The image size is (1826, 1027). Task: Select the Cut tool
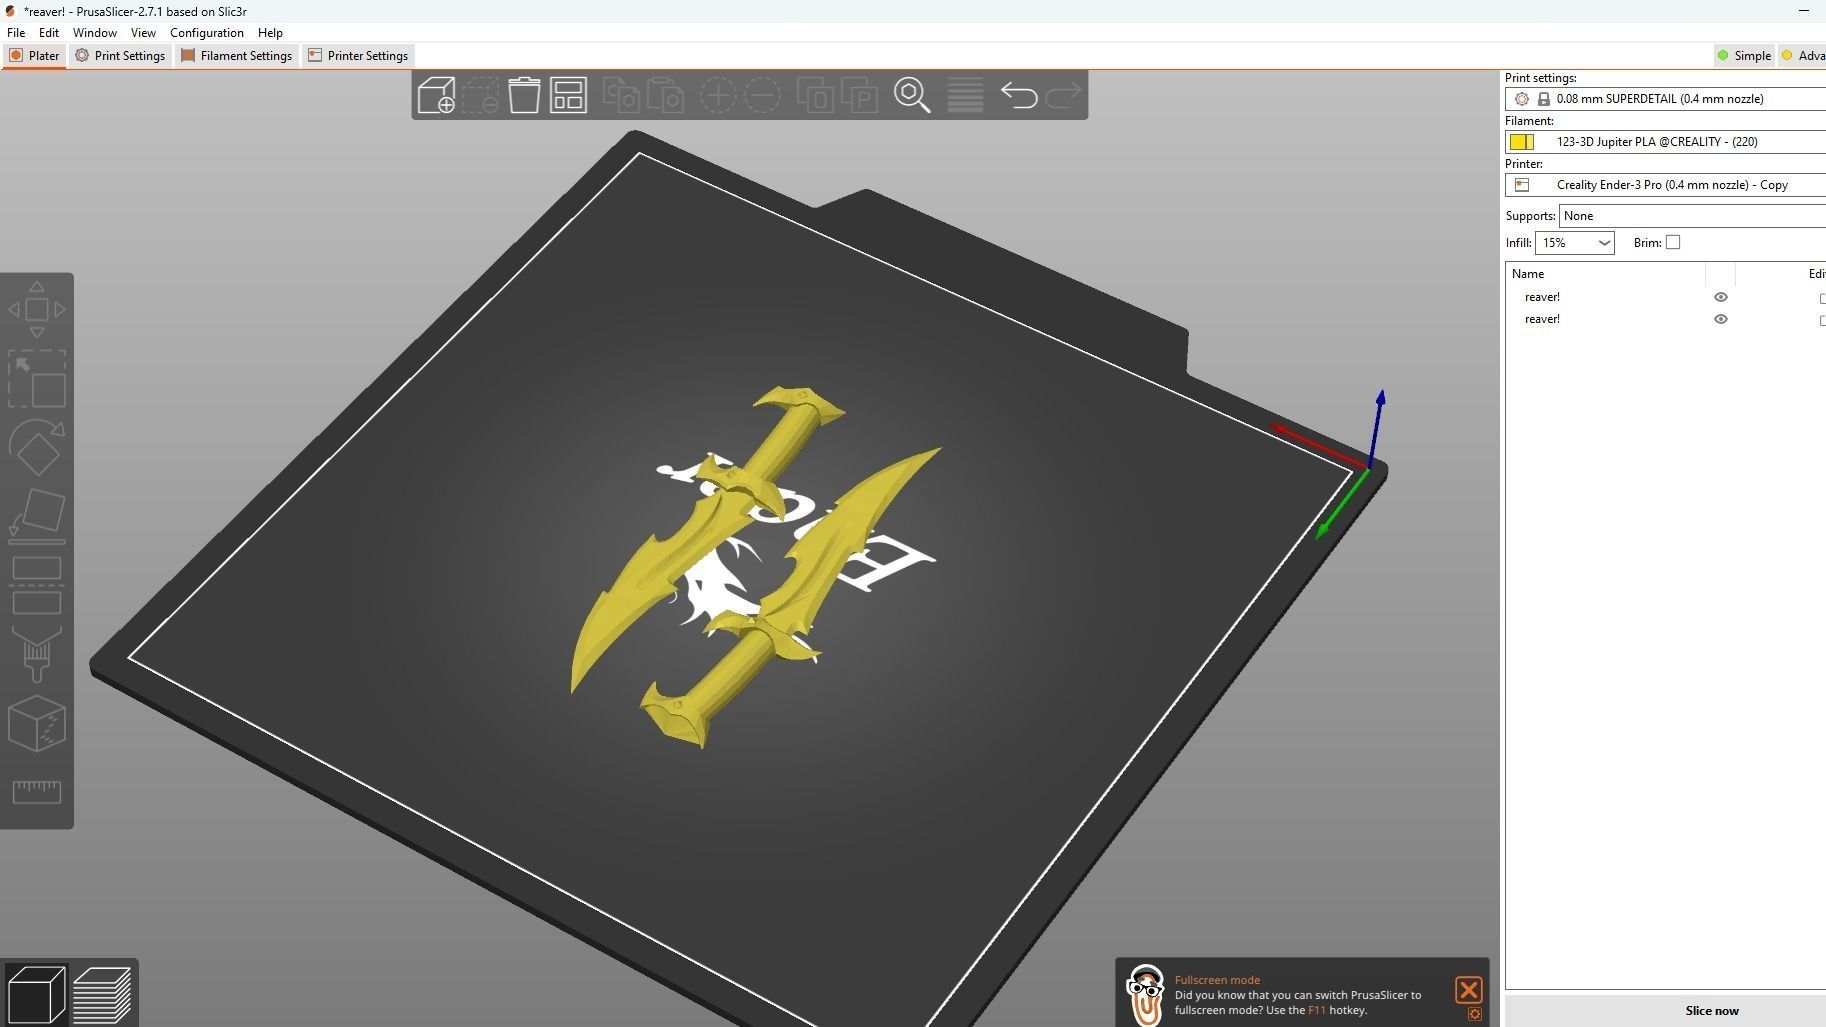[37, 585]
